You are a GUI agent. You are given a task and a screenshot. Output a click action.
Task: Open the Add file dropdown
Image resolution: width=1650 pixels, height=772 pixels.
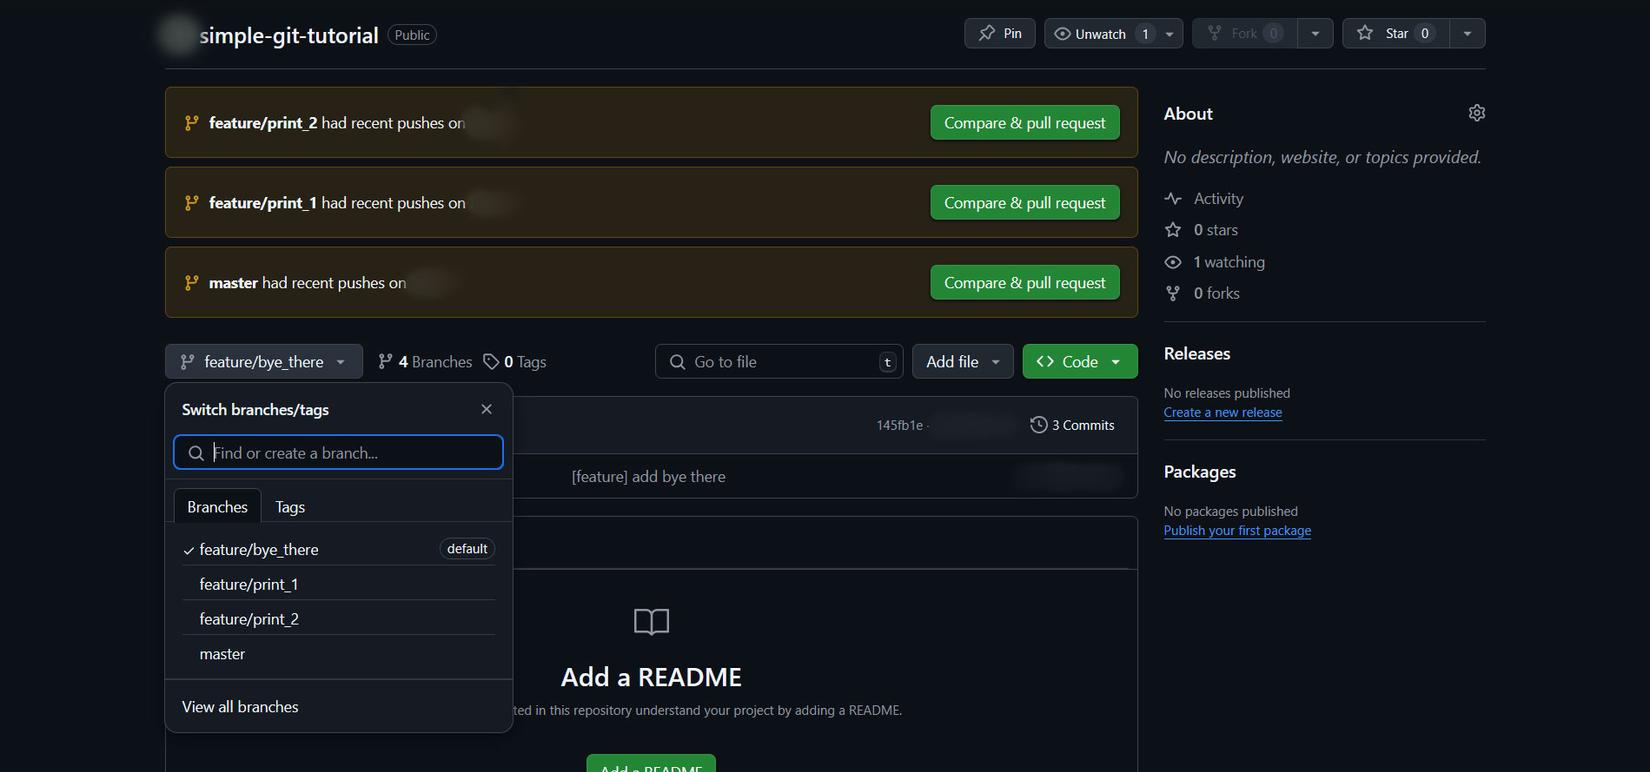(962, 362)
